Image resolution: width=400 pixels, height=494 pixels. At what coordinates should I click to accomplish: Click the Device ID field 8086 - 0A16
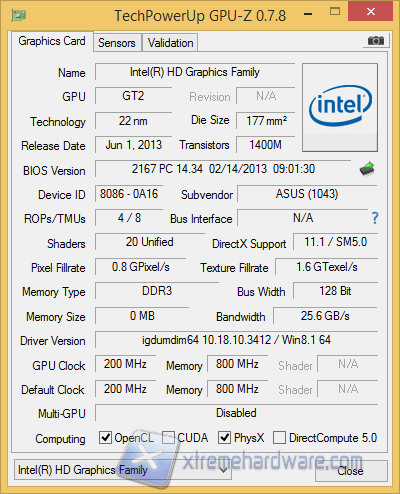point(129,194)
